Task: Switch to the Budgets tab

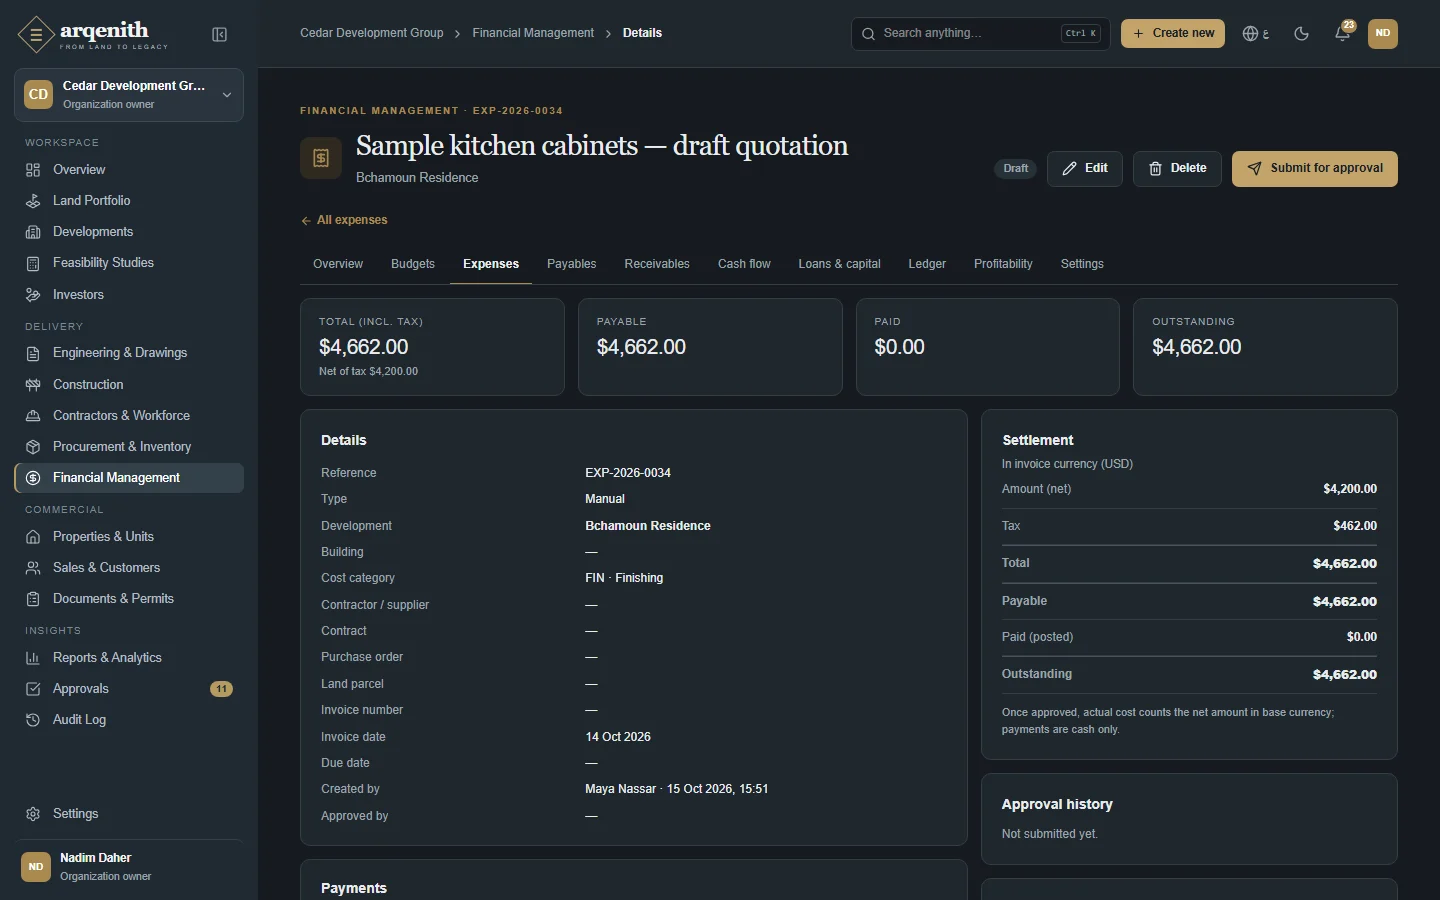Action: [x=413, y=264]
